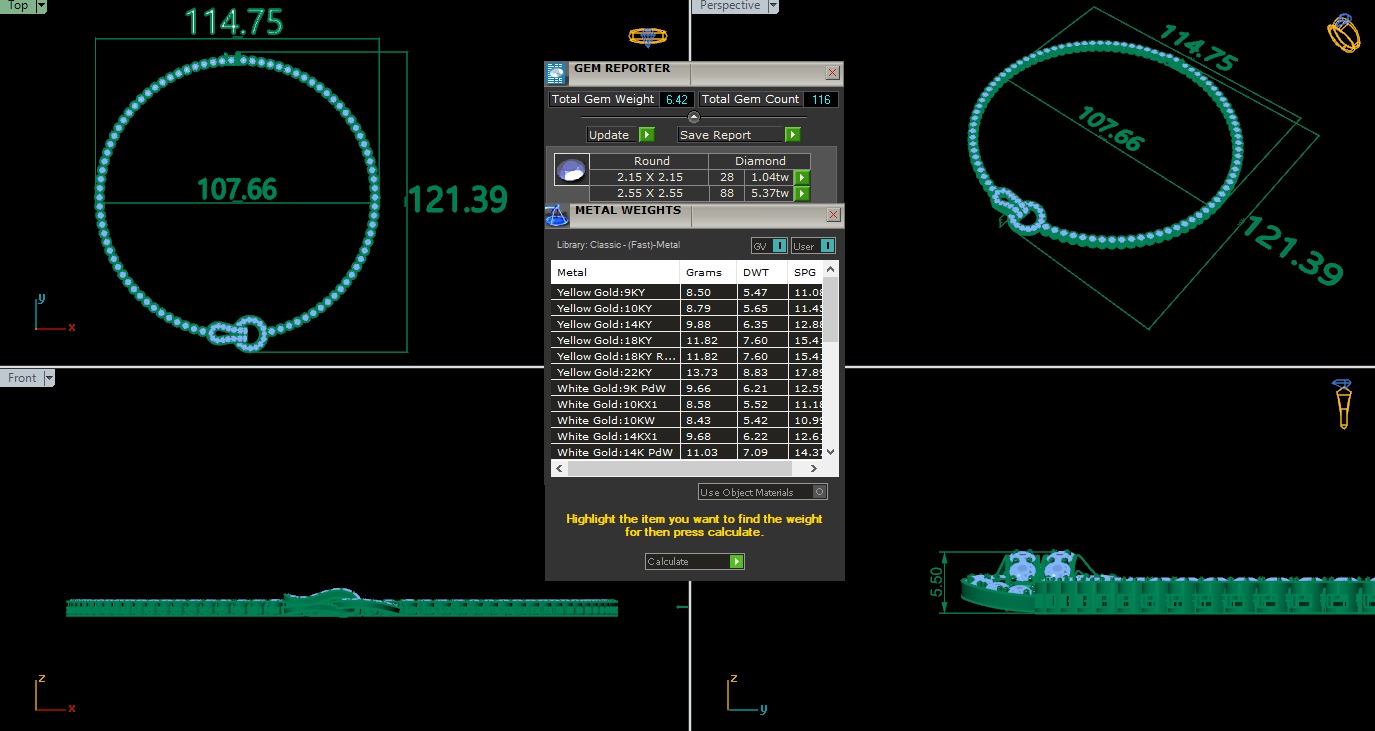Image resolution: width=1375 pixels, height=731 pixels.
Task: Select the White Gold:14KX1 row
Action: (x=688, y=436)
